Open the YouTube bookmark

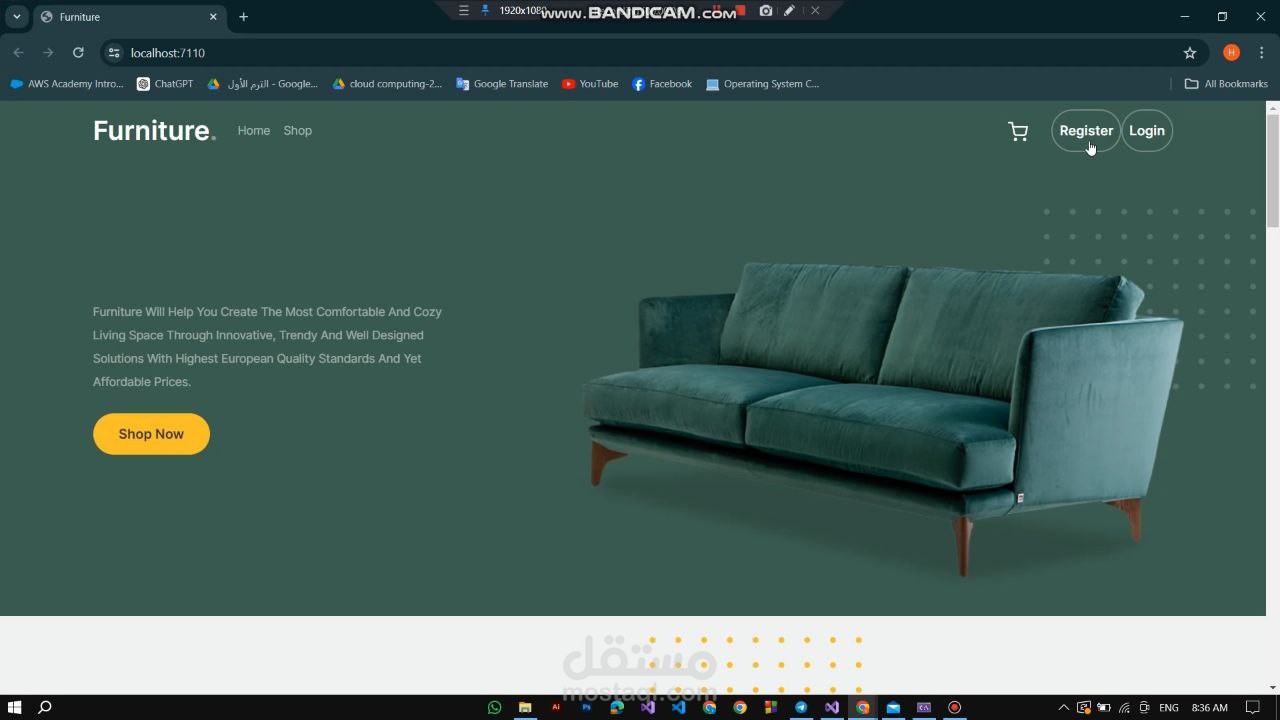click(590, 84)
